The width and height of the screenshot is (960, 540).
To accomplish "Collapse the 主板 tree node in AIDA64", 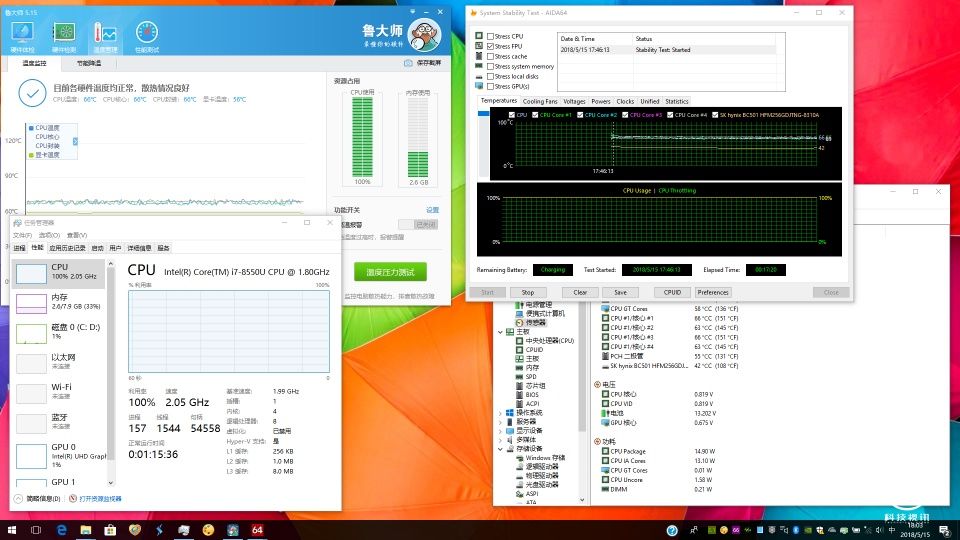I will click(x=500, y=332).
